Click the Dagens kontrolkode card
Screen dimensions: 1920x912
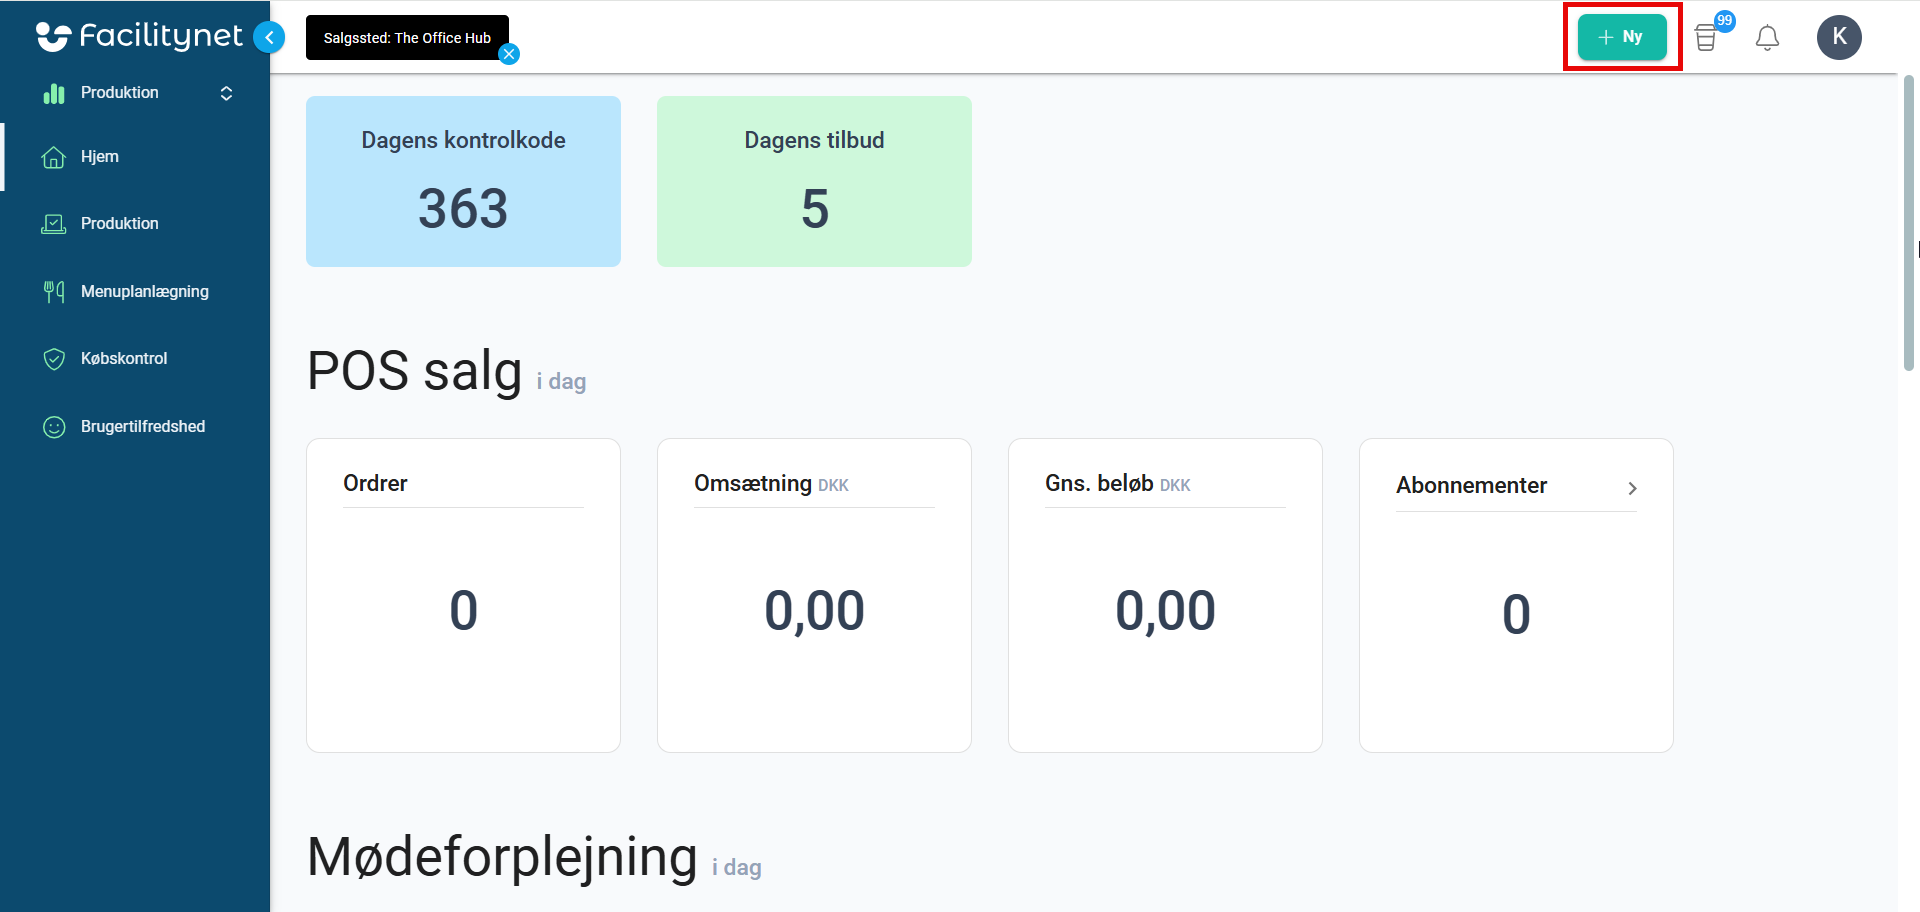(x=463, y=181)
